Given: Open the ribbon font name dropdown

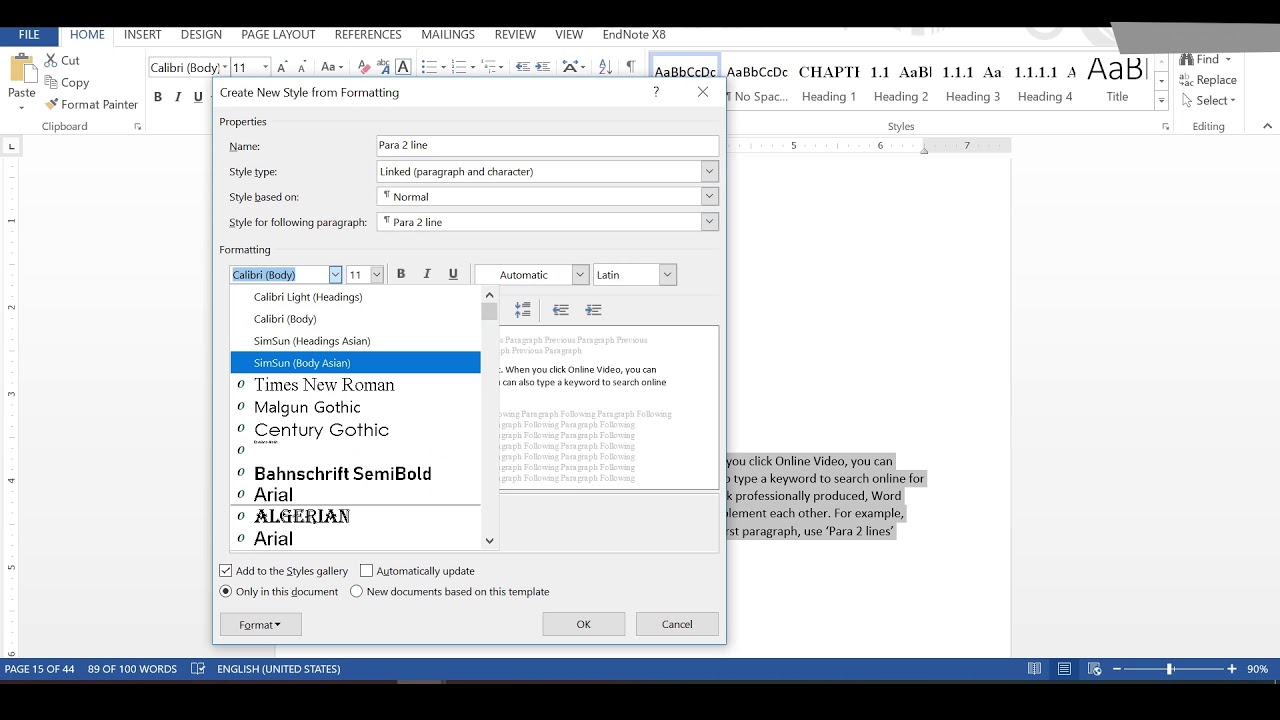Looking at the screenshot, I should 225,67.
